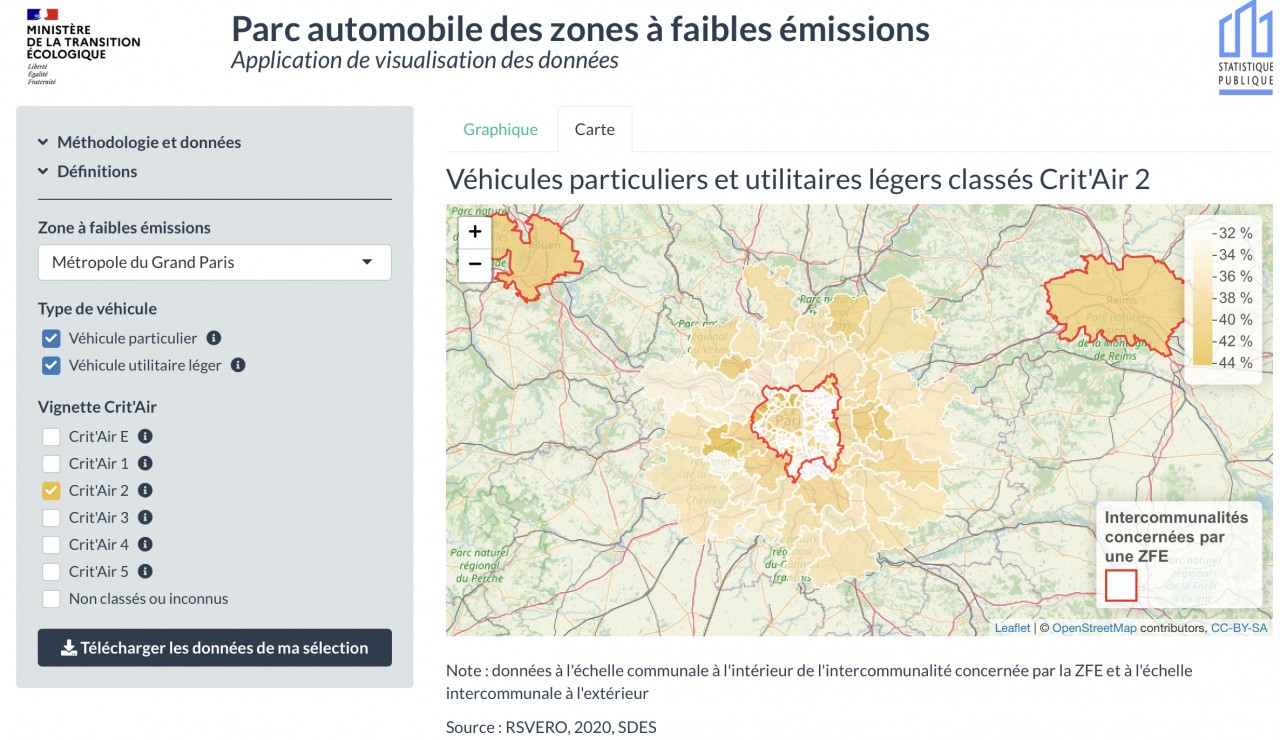
Task: Click the info icon next to Véhicule particulier
Action: point(214,338)
